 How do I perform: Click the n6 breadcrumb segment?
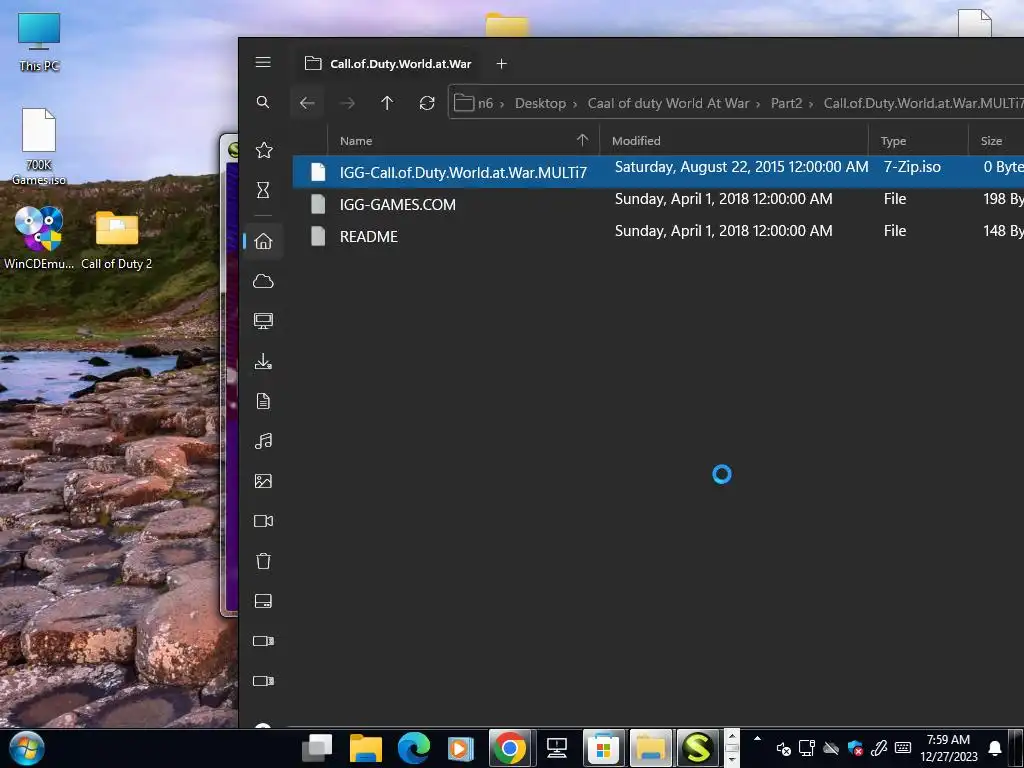[x=485, y=103]
